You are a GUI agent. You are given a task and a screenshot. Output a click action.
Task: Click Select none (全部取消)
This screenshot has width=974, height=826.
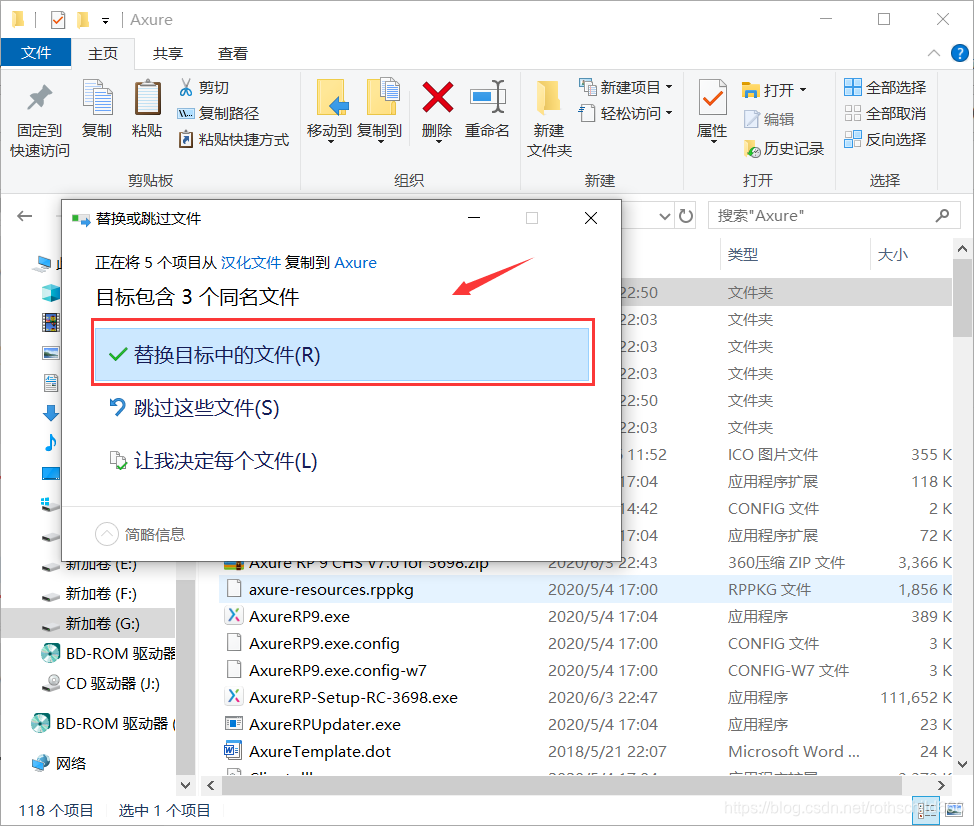pyautogui.click(x=885, y=114)
